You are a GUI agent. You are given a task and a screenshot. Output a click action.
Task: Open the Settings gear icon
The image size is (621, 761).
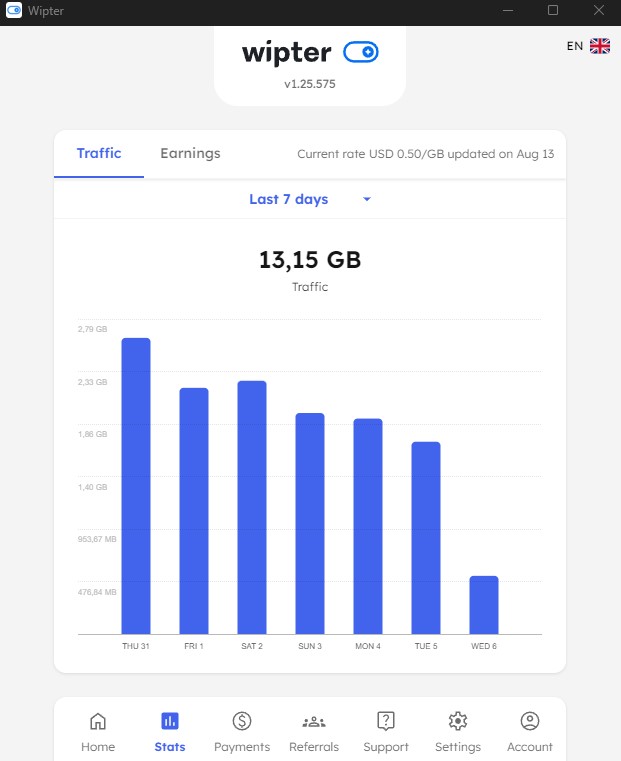[x=458, y=721]
